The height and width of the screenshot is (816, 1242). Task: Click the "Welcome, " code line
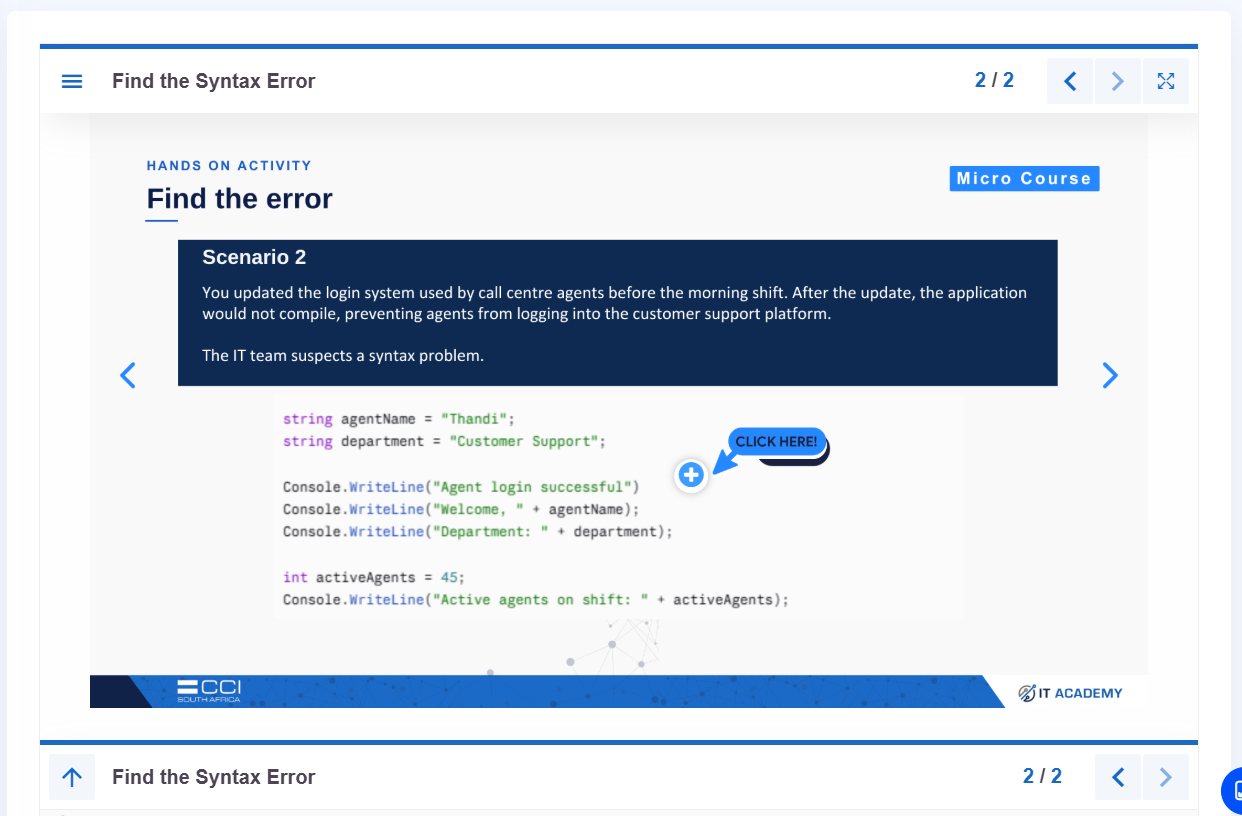pos(461,509)
